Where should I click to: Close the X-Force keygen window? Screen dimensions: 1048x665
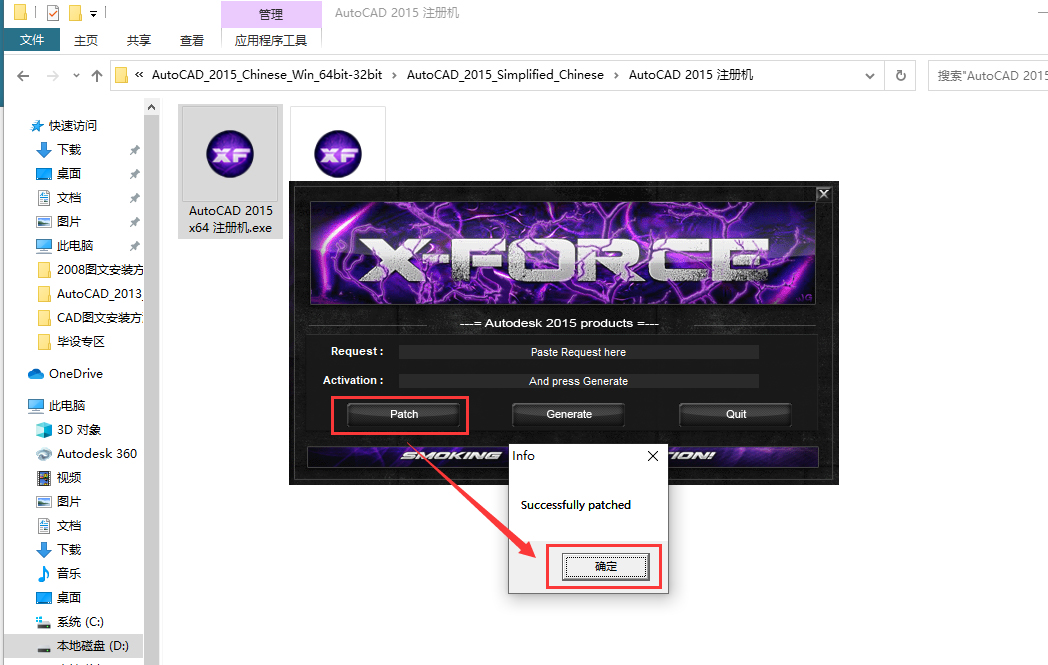[823, 194]
